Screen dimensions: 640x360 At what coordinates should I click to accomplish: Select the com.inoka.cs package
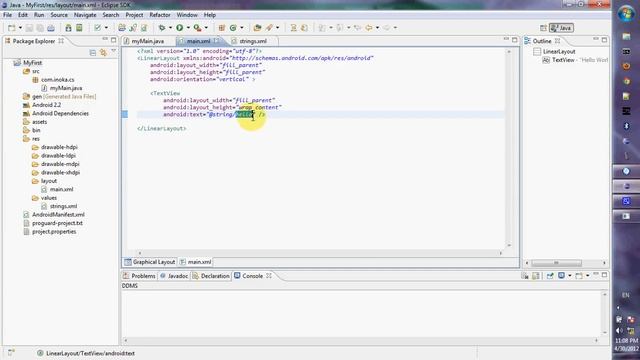[58, 80]
